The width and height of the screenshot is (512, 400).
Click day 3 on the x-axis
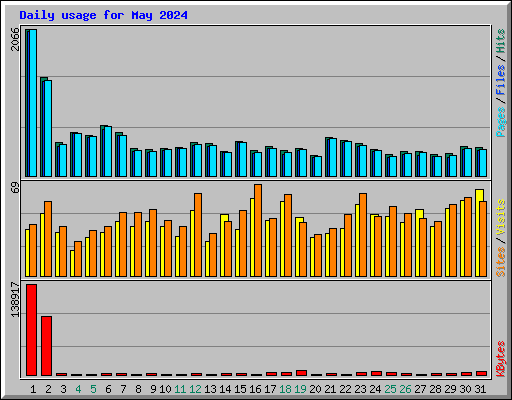click(63, 389)
